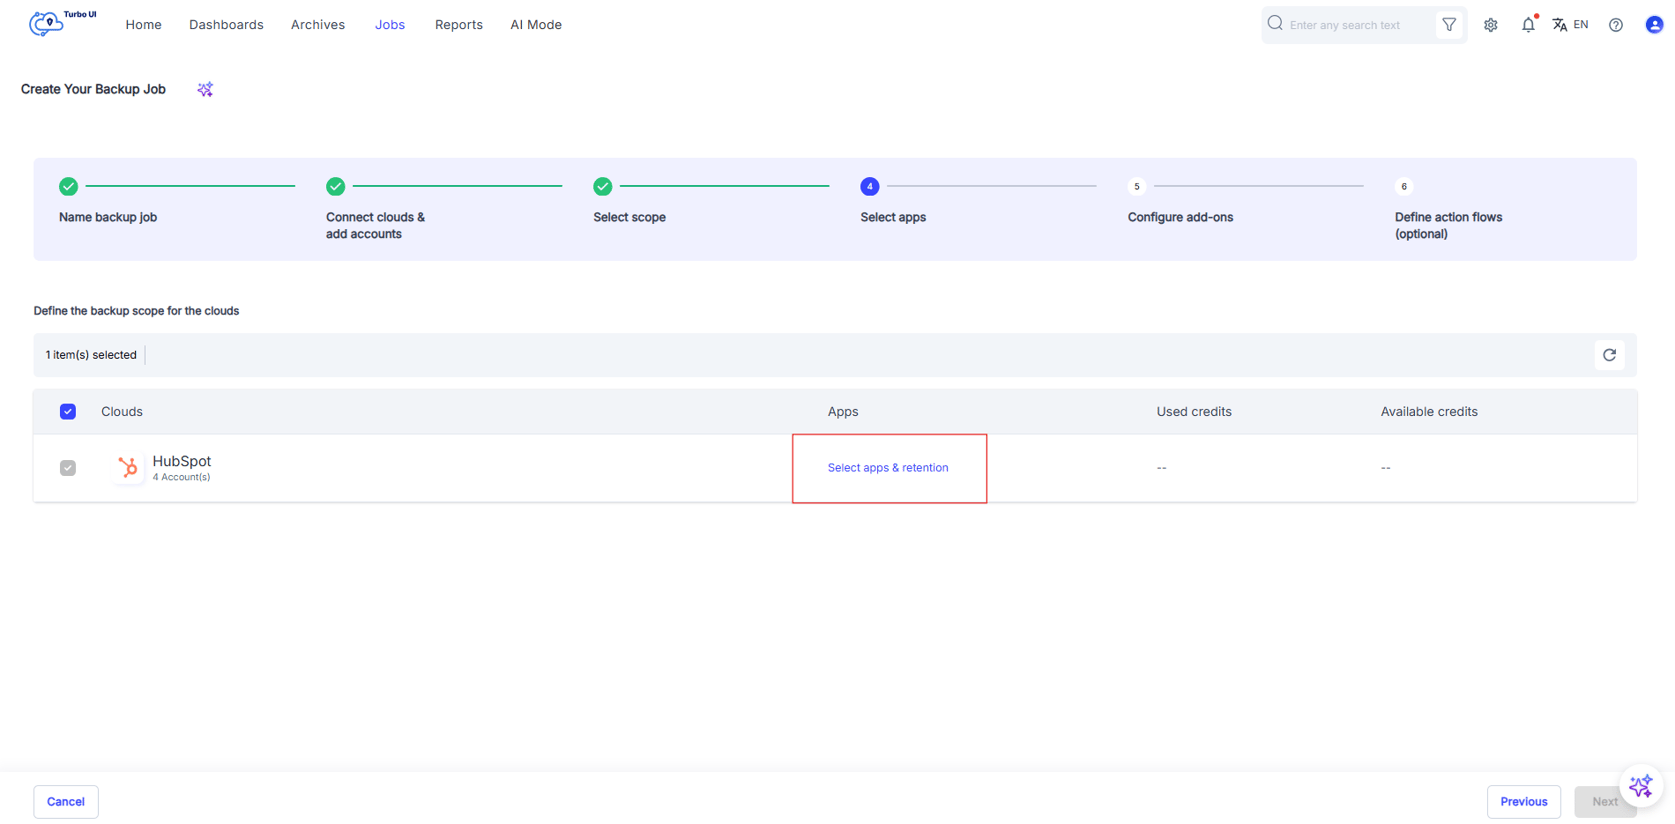1675x824 pixels.
Task: Click the 'Apps' column header
Action: pos(843,412)
